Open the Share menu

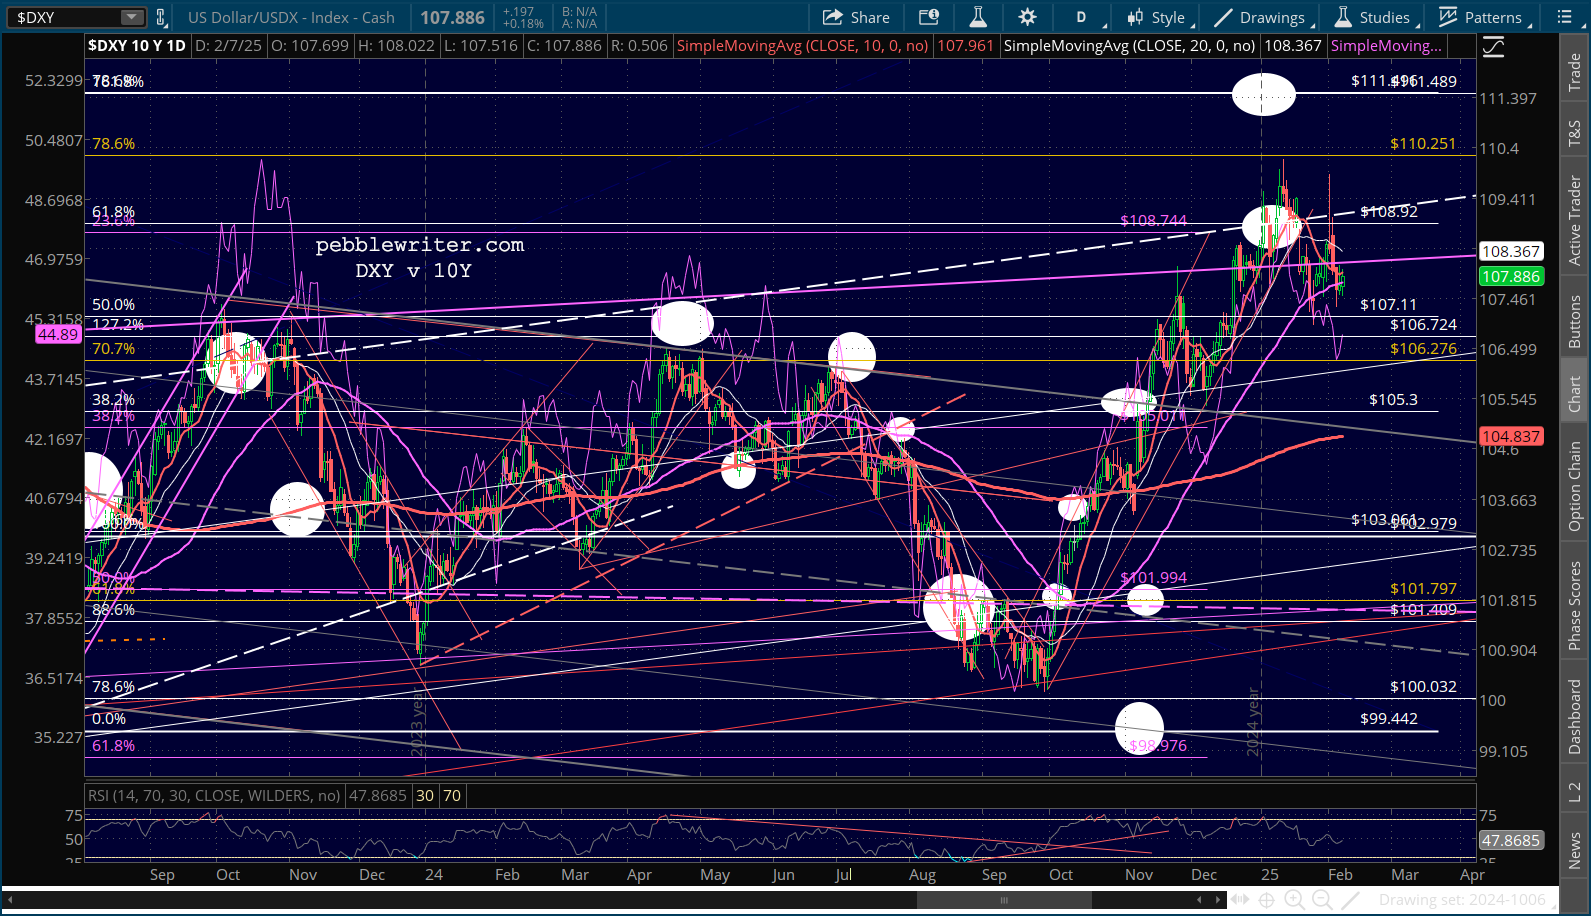[x=856, y=17]
